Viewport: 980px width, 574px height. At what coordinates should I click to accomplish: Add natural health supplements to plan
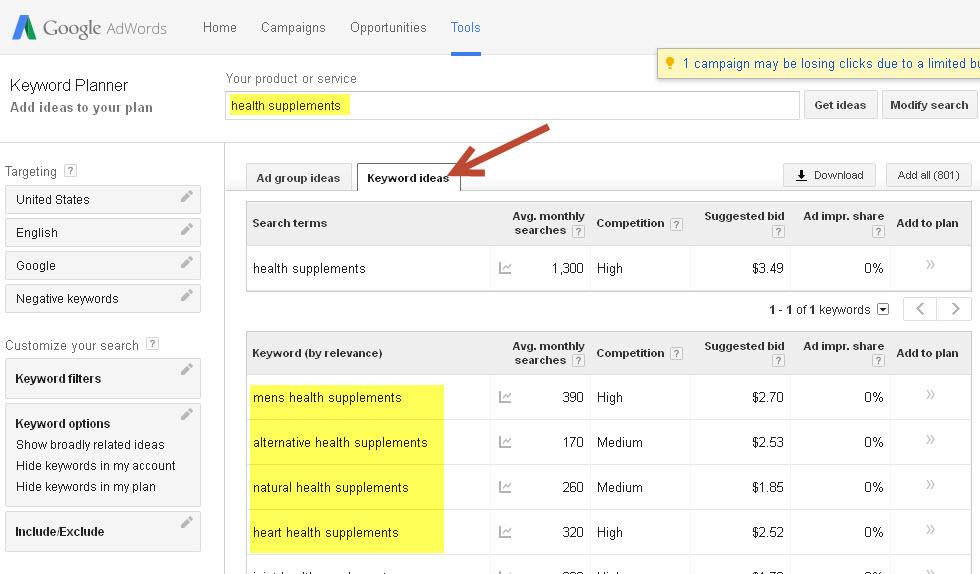[930, 485]
